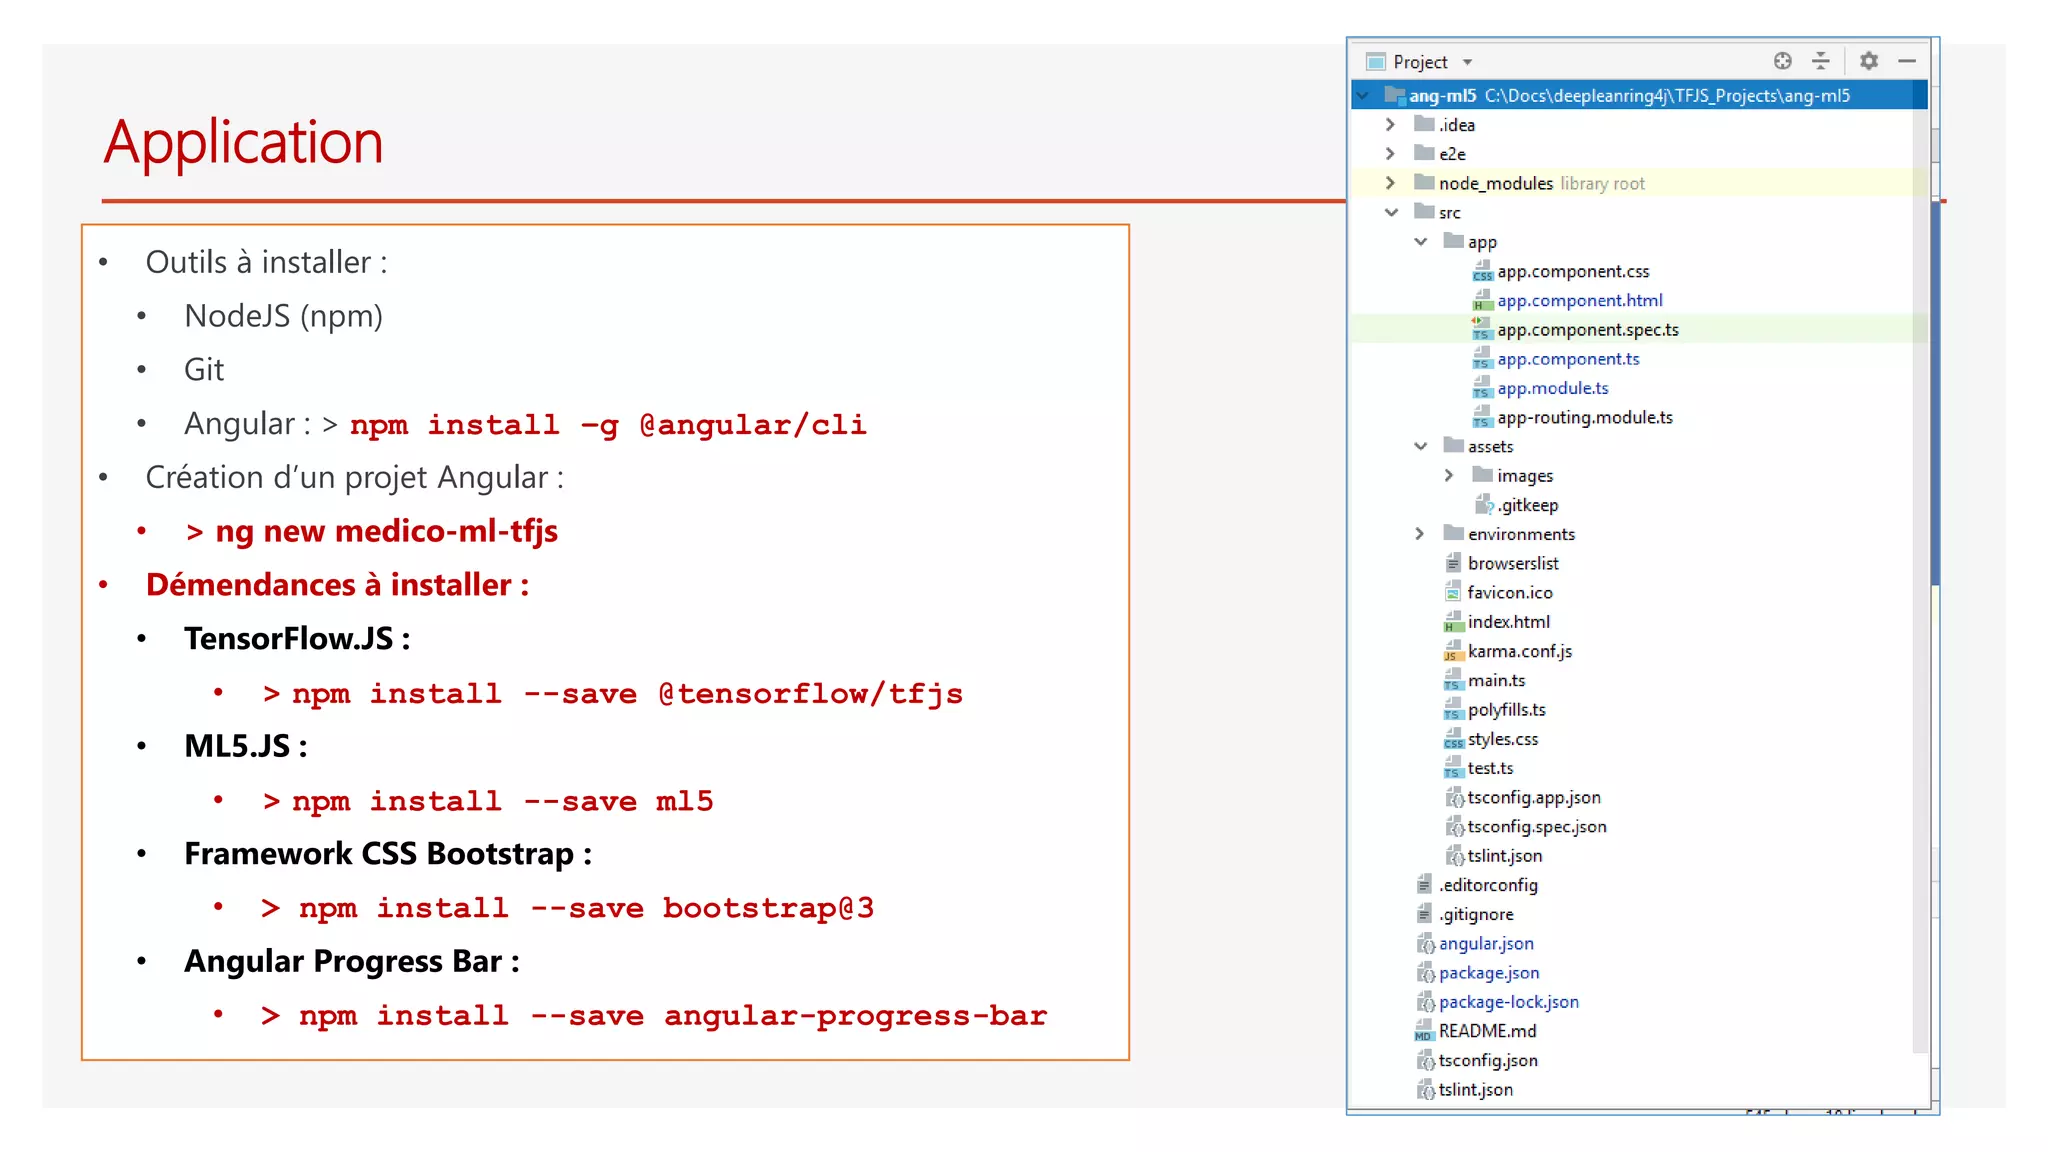Image resolution: width=2048 pixels, height=1152 pixels.
Task: Hide the Project panel with minus icon
Action: click(x=1907, y=61)
